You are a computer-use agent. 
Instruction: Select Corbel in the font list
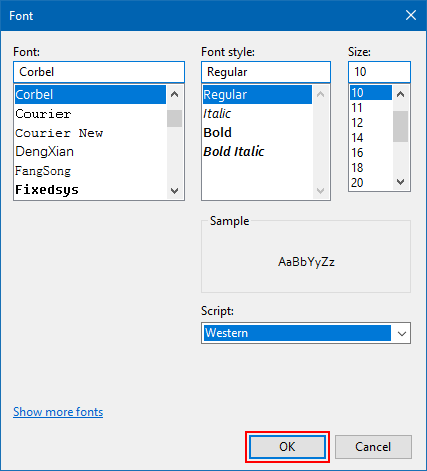tap(90, 95)
